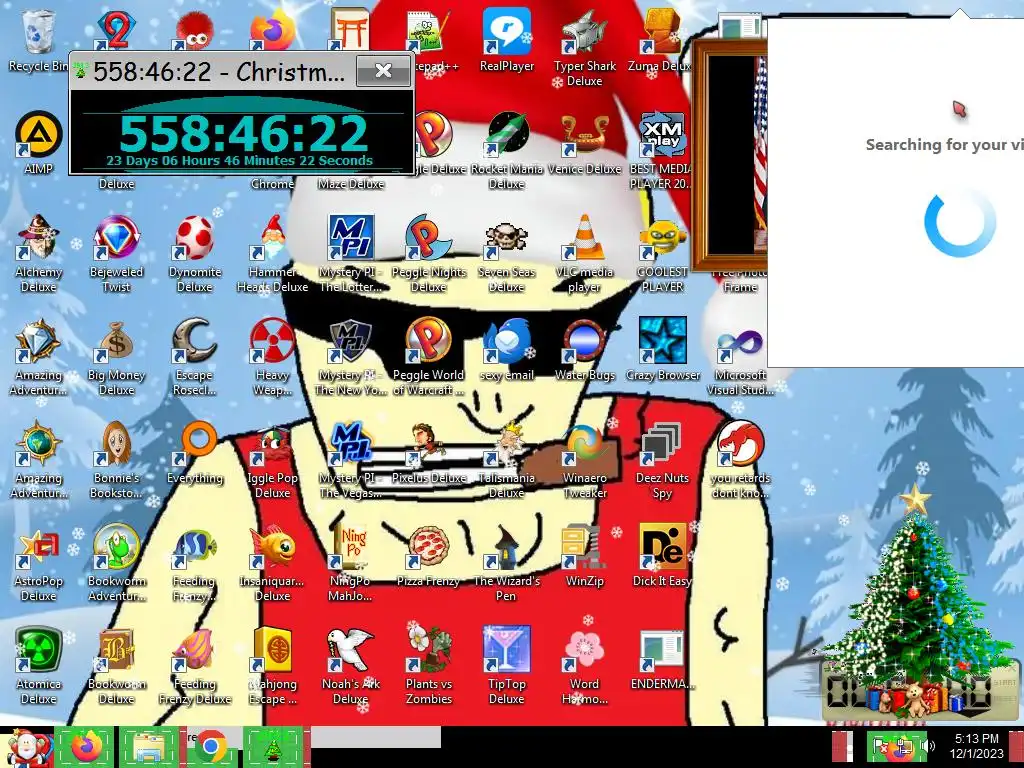The height and width of the screenshot is (768, 1024).
Task: Open Chrome from the taskbar
Action: [211, 747]
